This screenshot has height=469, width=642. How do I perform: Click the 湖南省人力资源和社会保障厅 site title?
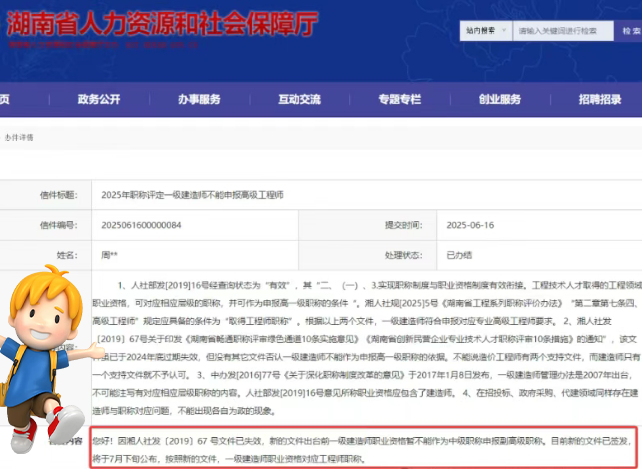pyautogui.click(x=162, y=23)
